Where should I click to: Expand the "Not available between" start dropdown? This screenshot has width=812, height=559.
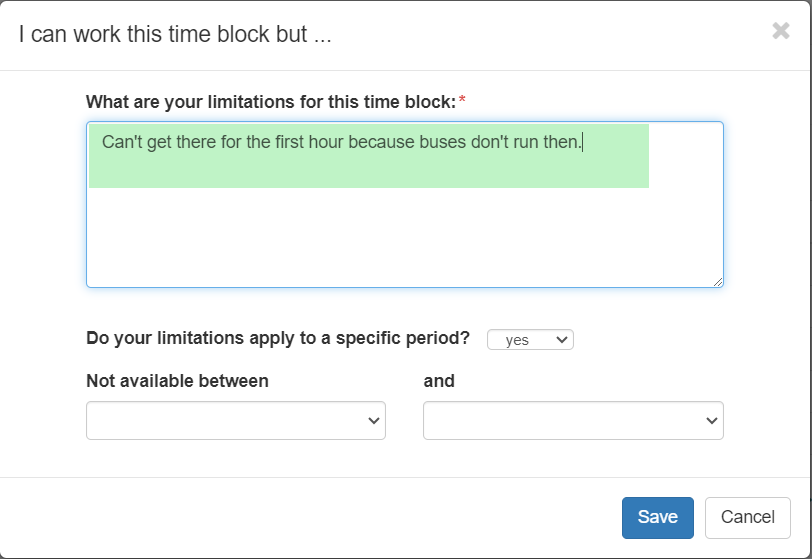pos(236,421)
